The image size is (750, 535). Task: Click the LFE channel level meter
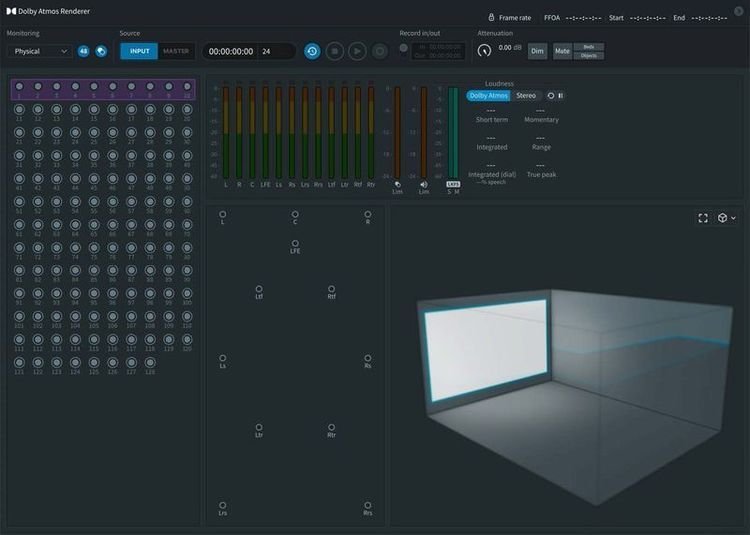coord(265,132)
